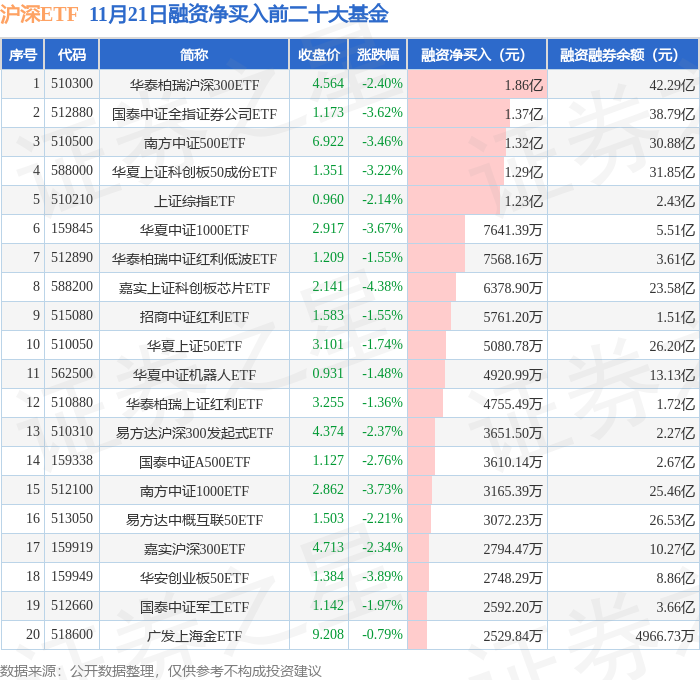Select 嘉实上证科创板芯片ETF name cell
This screenshot has height=680, width=700.
click(194, 288)
